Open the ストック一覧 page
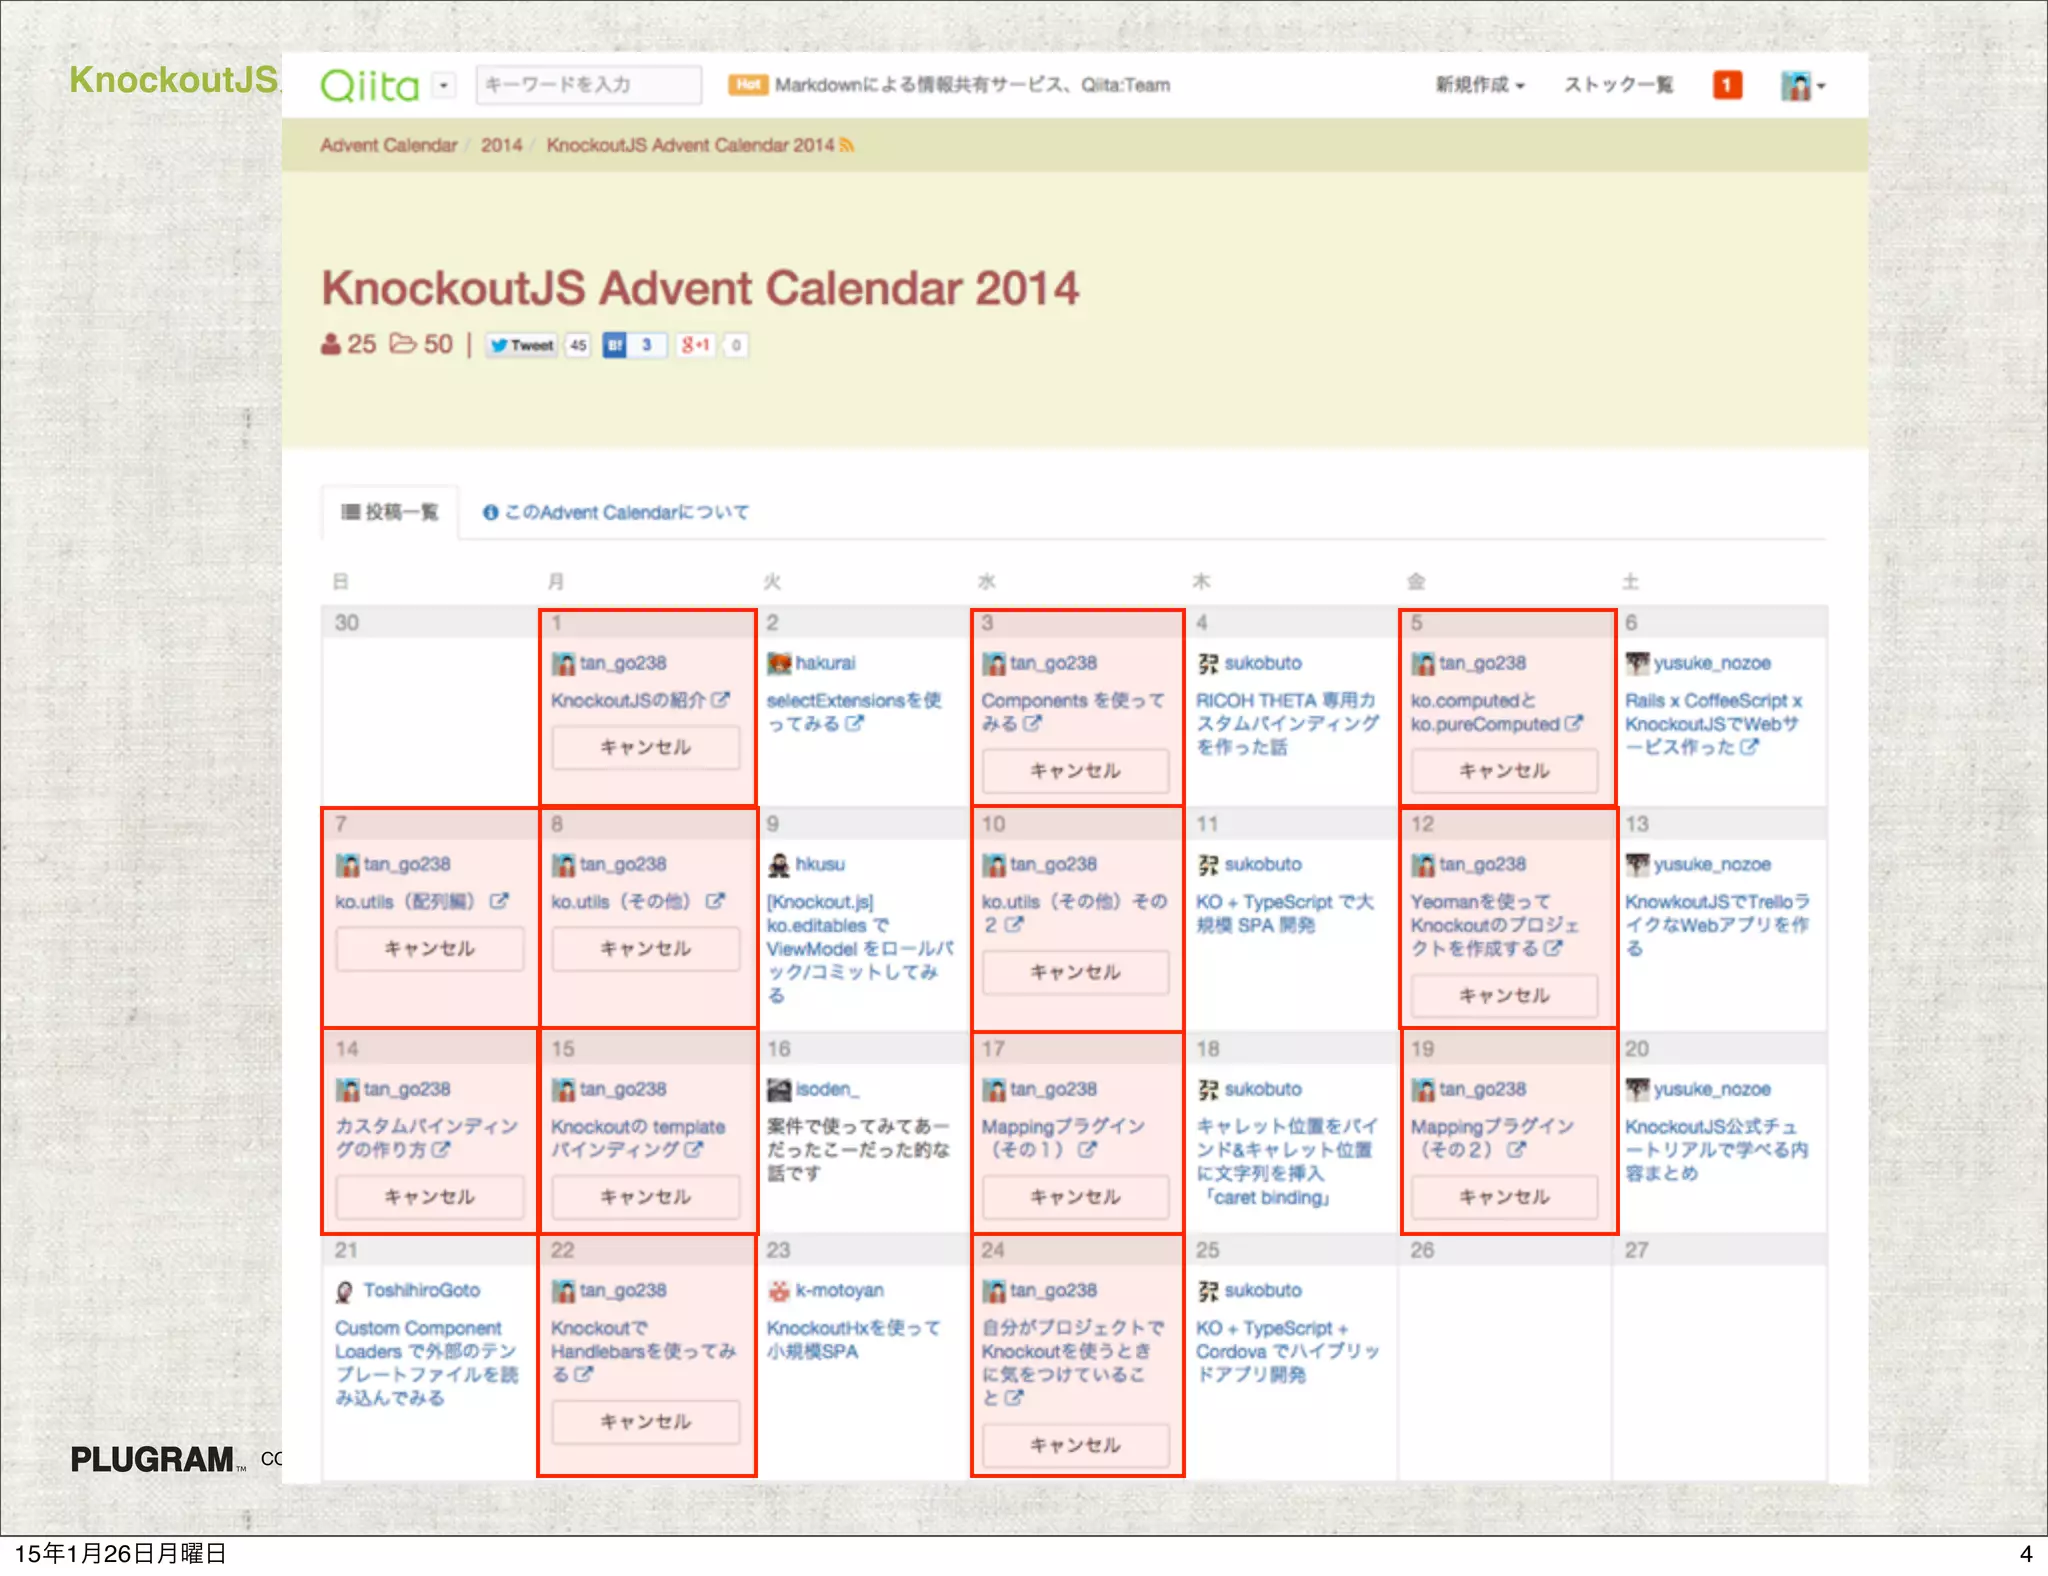2048x1576 pixels. (1618, 85)
